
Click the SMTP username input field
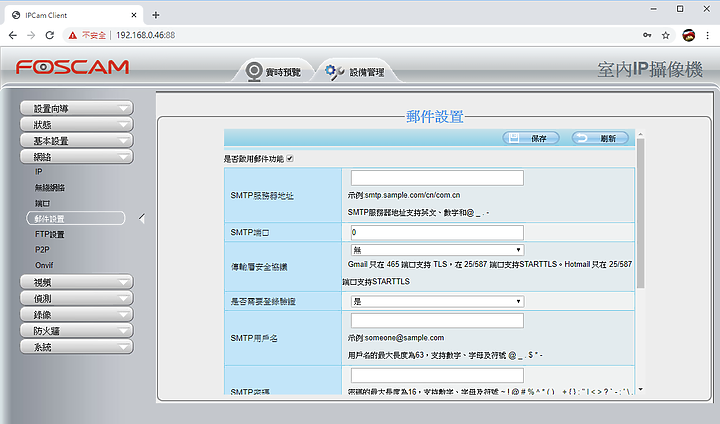click(437, 321)
